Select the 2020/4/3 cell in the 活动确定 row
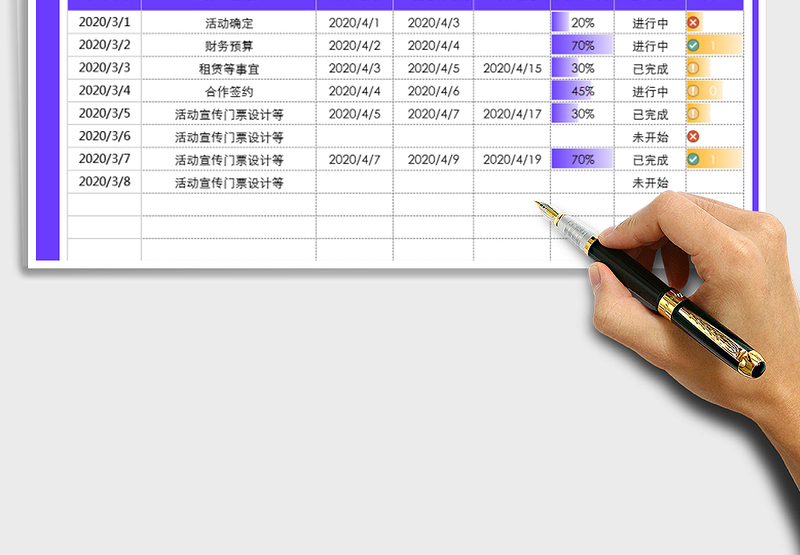Image resolution: width=800 pixels, height=555 pixels. [x=434, y=22]
